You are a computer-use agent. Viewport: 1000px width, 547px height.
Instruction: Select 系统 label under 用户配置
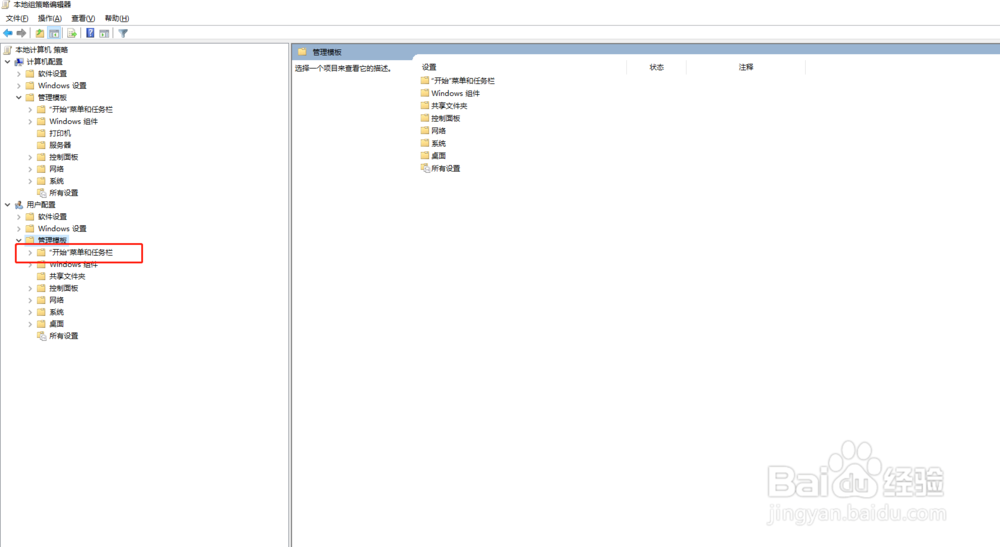pyautogui.click(x=56, y=312)
